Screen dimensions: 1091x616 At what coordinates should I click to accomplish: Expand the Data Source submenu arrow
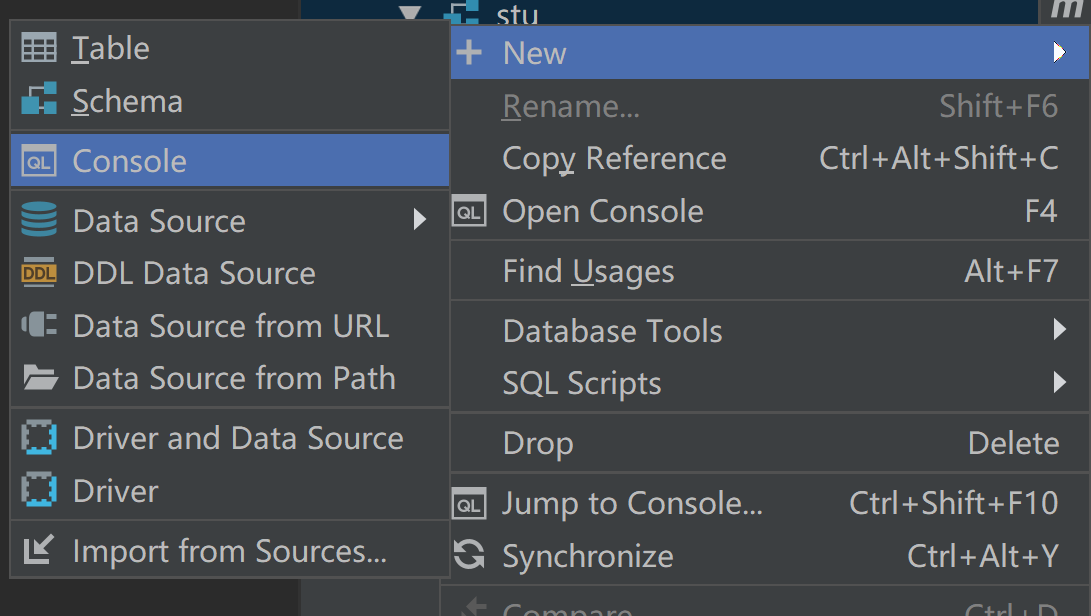420,220
